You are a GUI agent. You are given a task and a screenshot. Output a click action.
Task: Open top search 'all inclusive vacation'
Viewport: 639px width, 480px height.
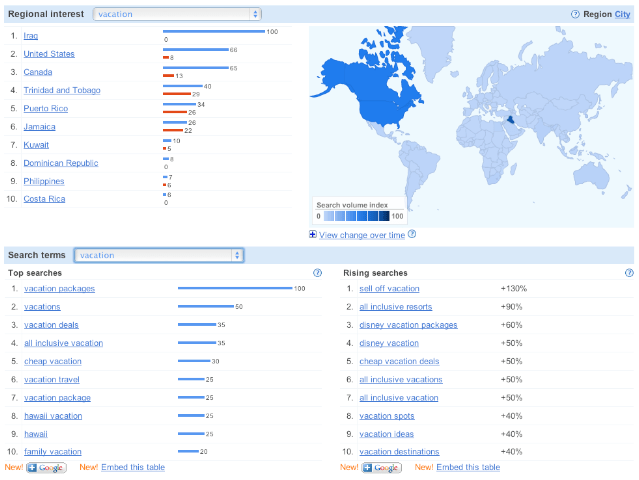coord(64,343)
